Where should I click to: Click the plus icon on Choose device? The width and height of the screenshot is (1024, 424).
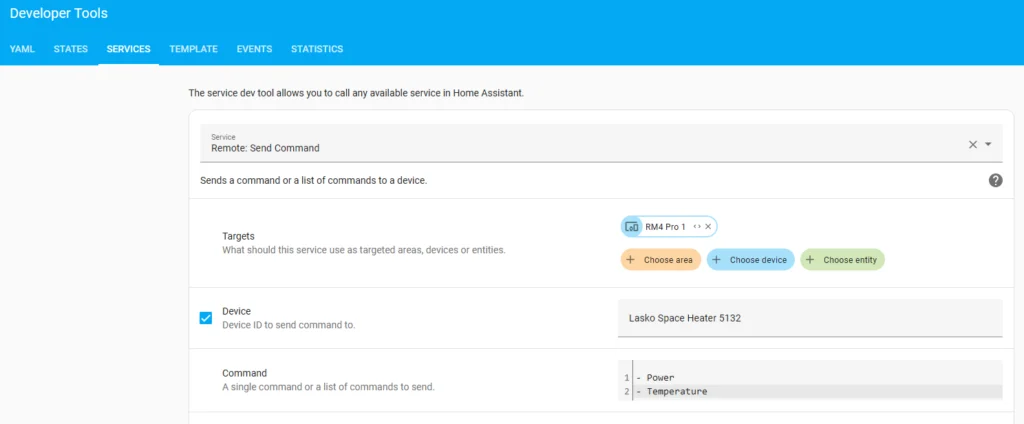point(716,260)
